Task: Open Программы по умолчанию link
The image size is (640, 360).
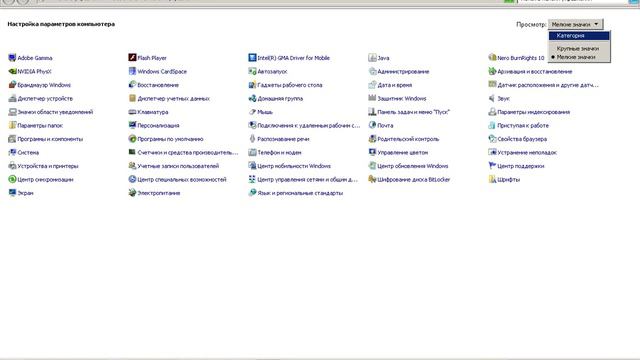Action: pos(170,139)
